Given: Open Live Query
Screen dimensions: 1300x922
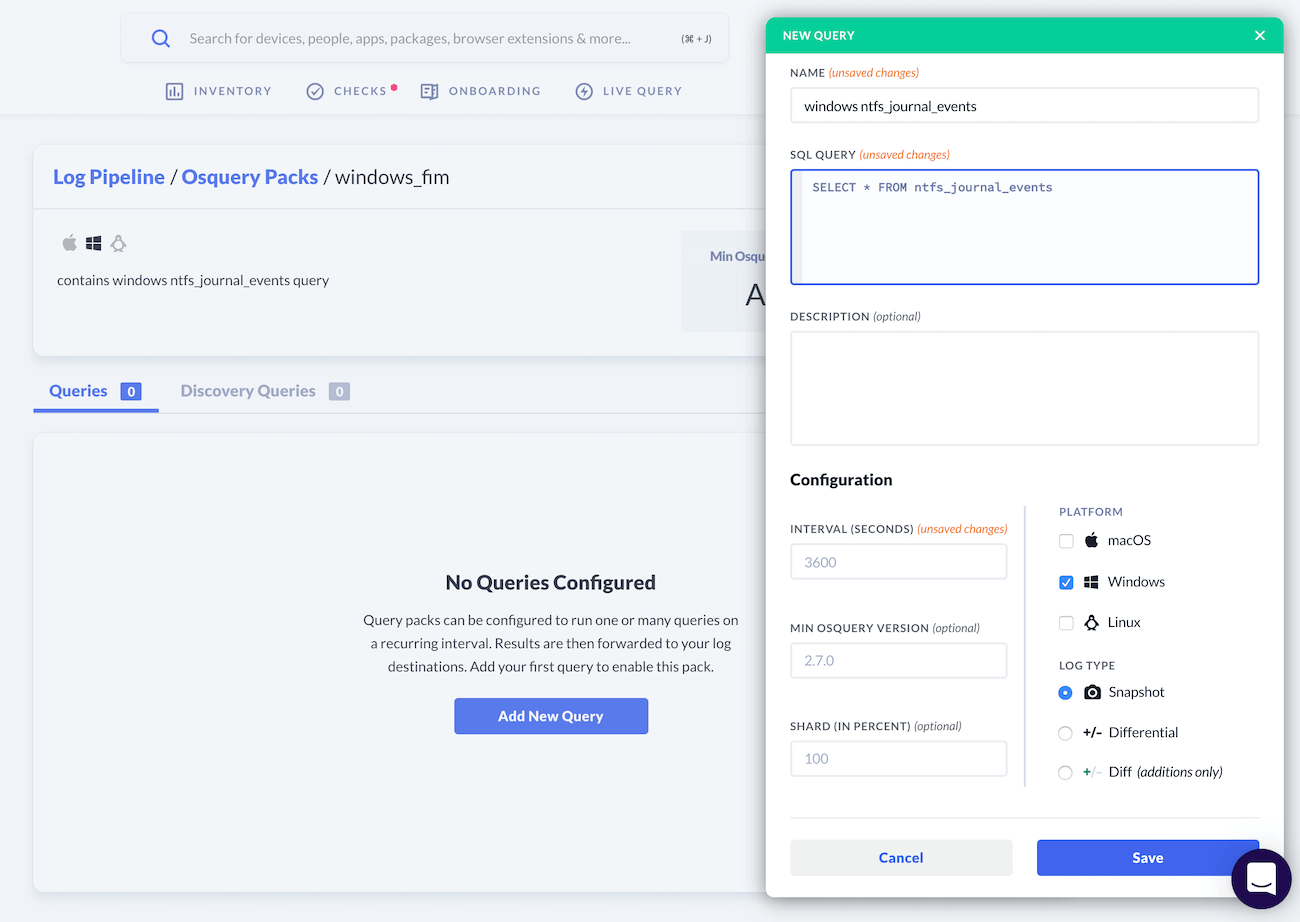Looking at the screenshot, I should 628,91.
